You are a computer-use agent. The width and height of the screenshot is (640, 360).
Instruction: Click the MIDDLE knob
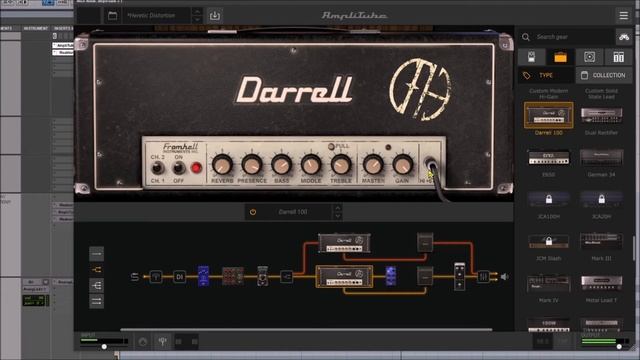pyautogui.click(x=311, y=165)
